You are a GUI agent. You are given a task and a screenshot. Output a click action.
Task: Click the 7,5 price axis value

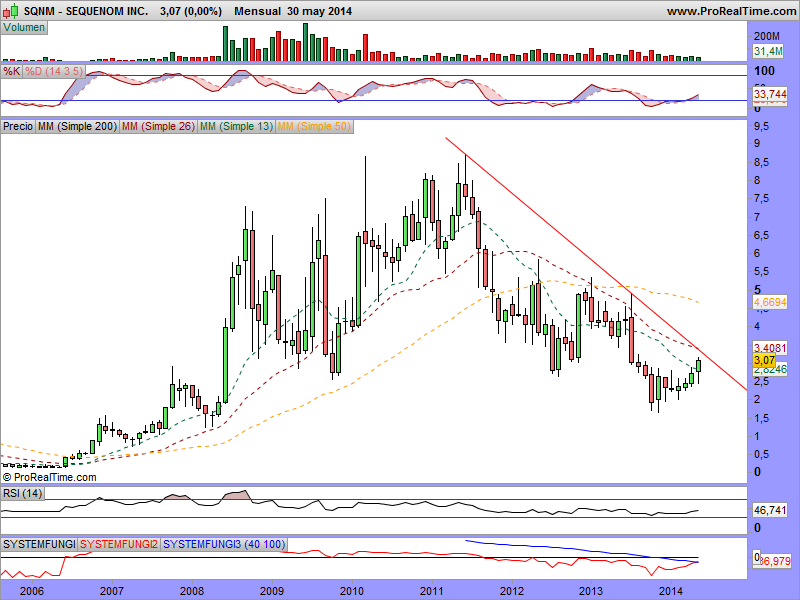pyautogui.click(x=762, y=199)
